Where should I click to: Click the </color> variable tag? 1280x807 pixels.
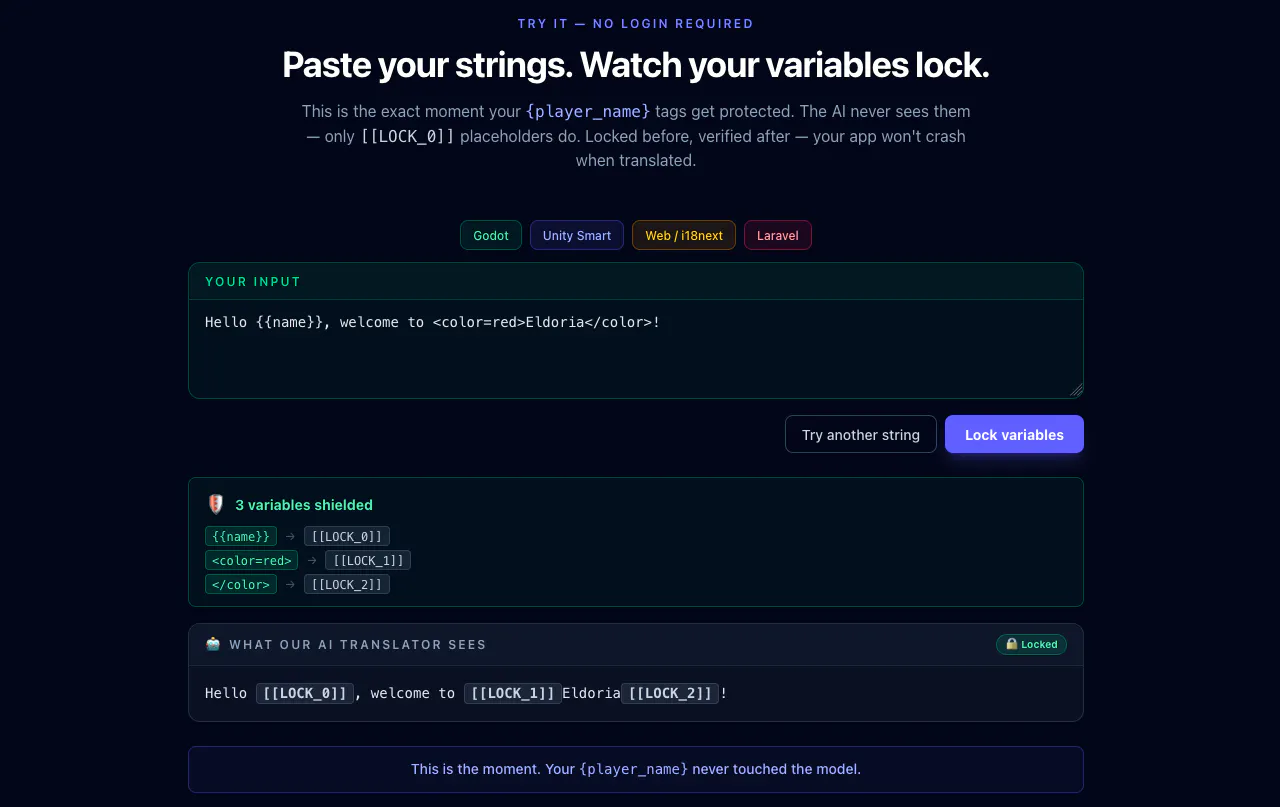241,584
